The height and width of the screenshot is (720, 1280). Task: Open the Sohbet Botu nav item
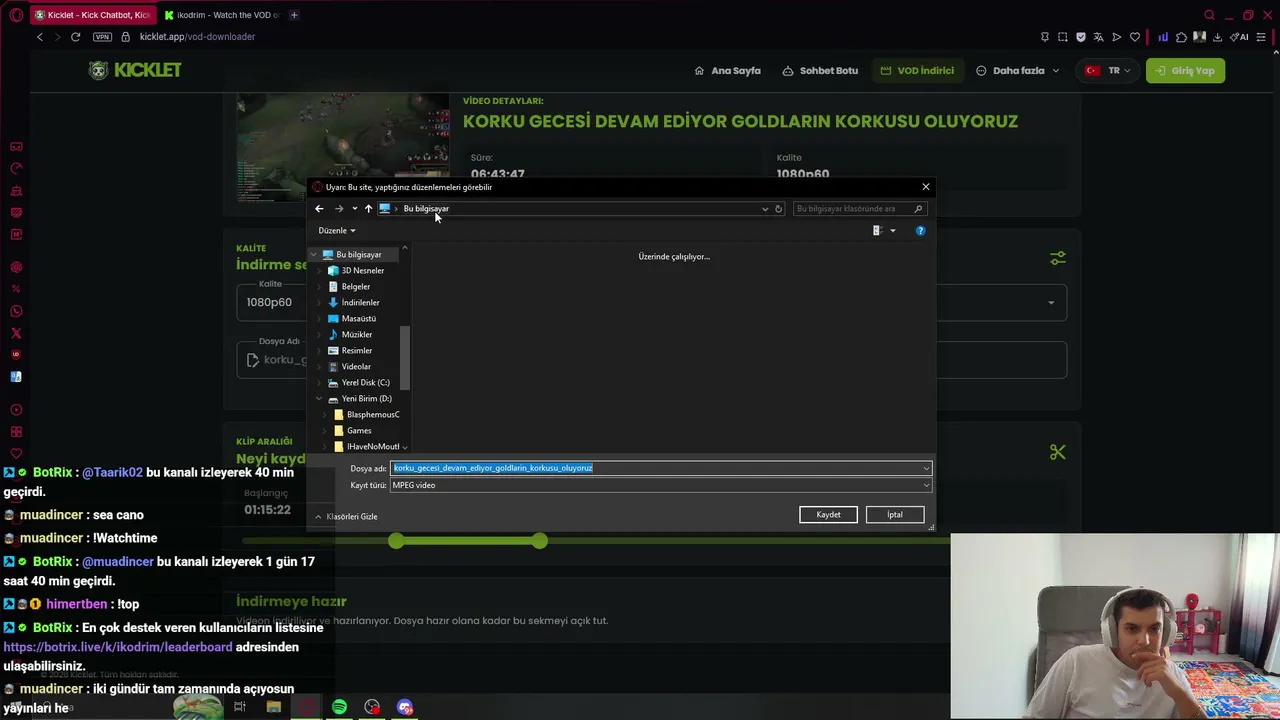[821, 71]
